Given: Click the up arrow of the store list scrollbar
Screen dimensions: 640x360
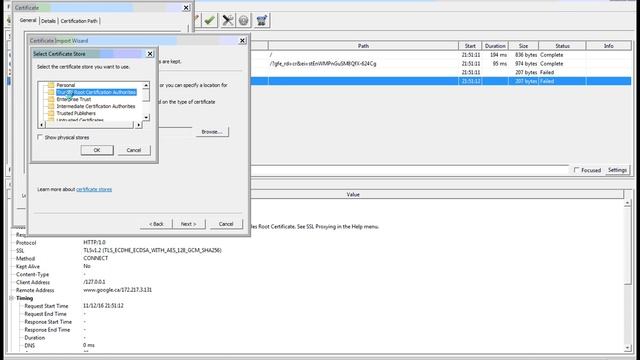Looking at the screenshot, I should pos(146,85).
